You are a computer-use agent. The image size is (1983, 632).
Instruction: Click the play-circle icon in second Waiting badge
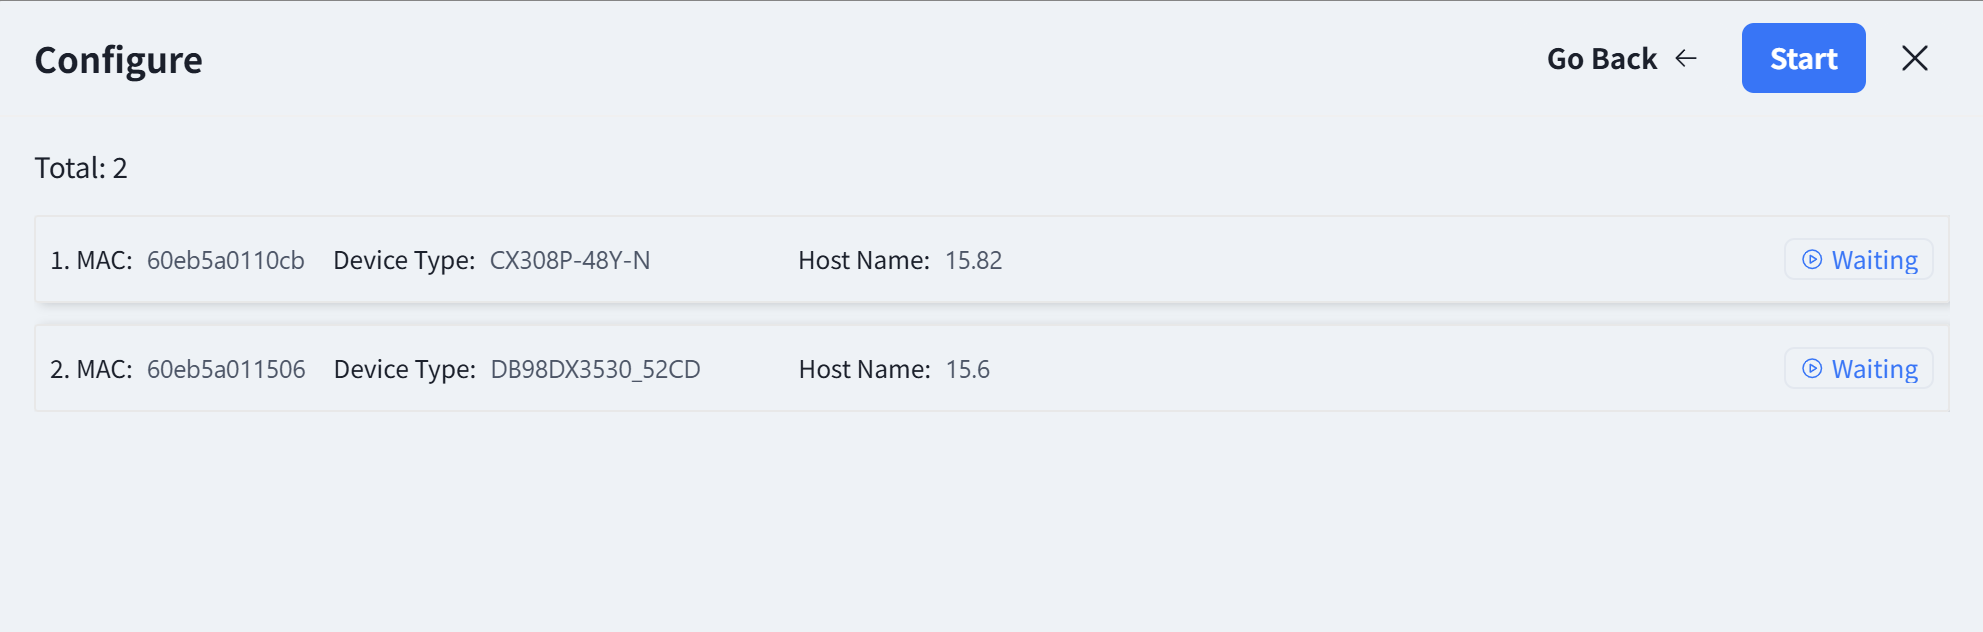[x=1812, y=369]
